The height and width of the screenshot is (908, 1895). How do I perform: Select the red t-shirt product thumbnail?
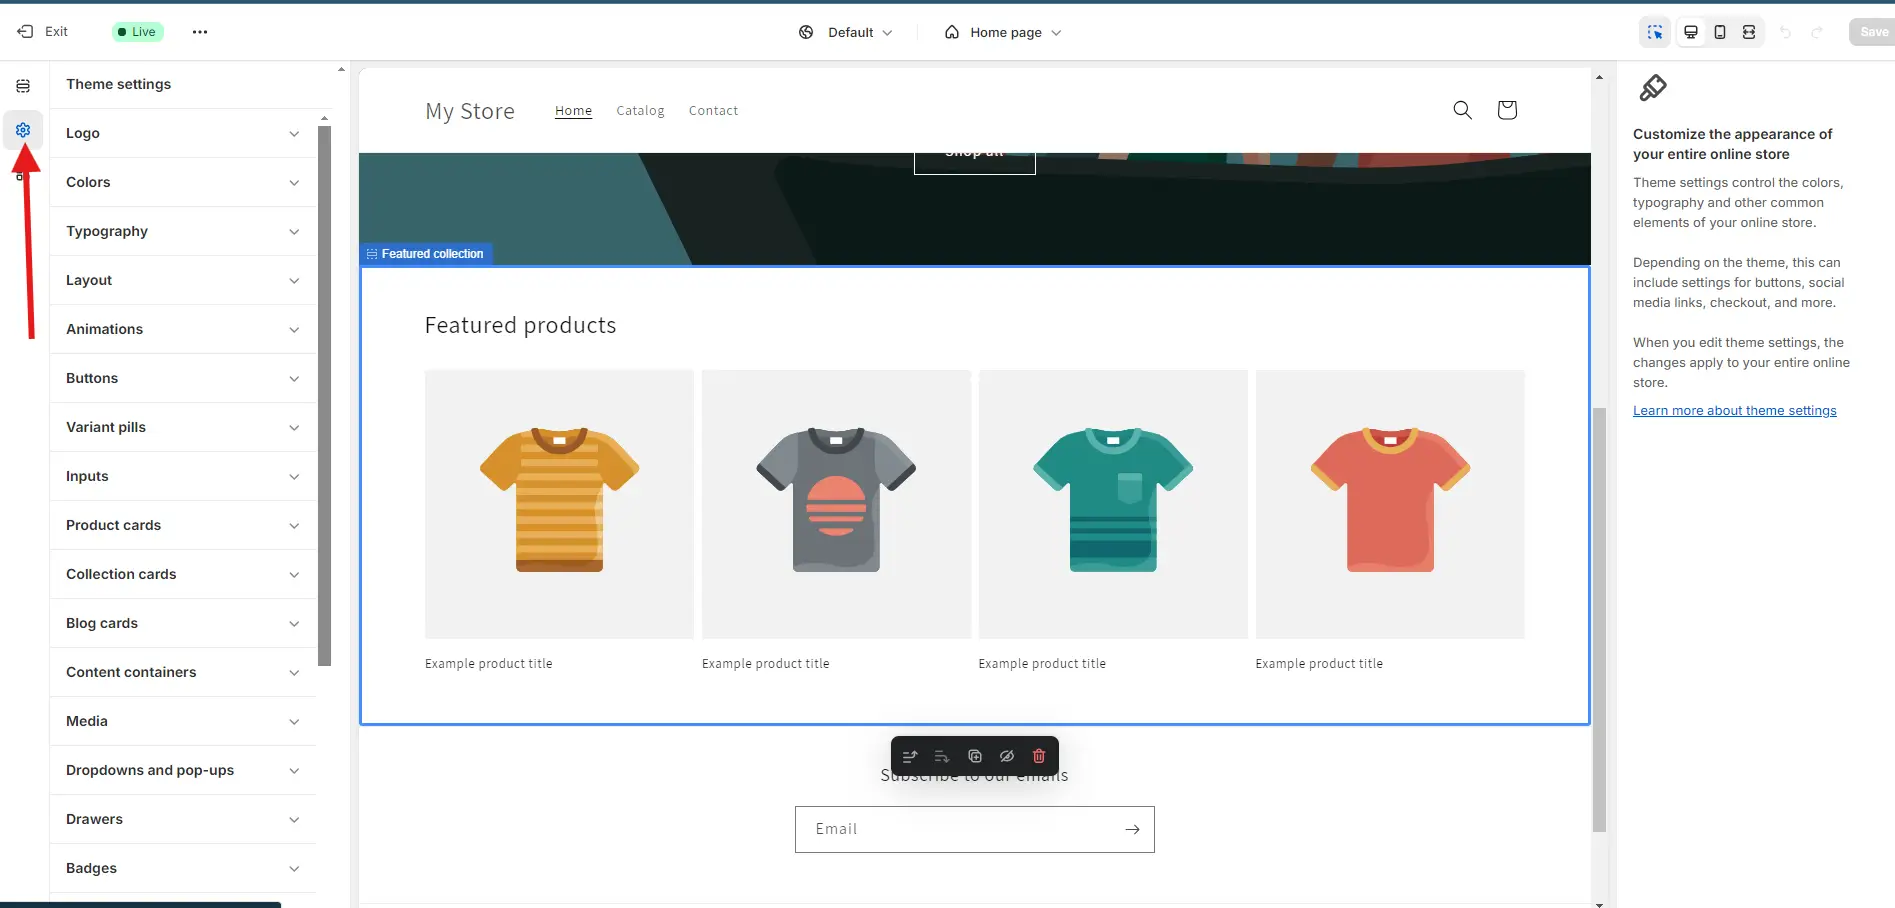[1390, 504]
